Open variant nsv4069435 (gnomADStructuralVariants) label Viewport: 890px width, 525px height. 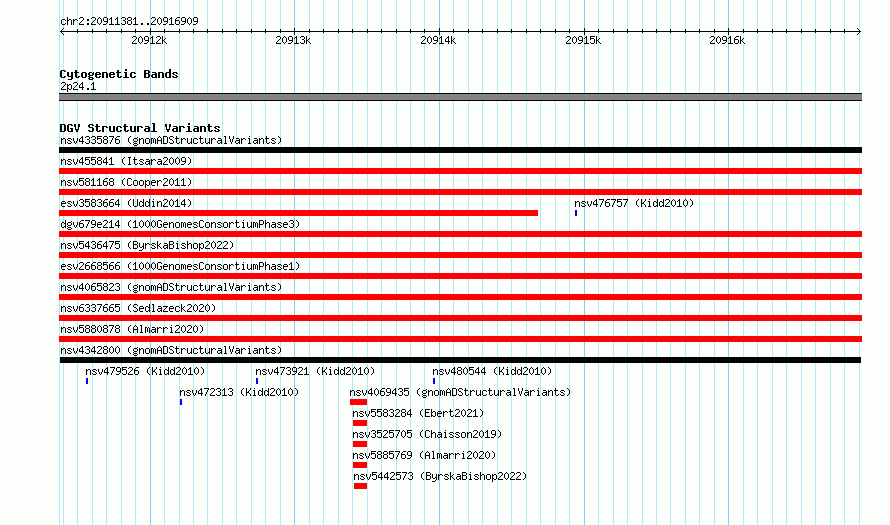click(460, 392)
